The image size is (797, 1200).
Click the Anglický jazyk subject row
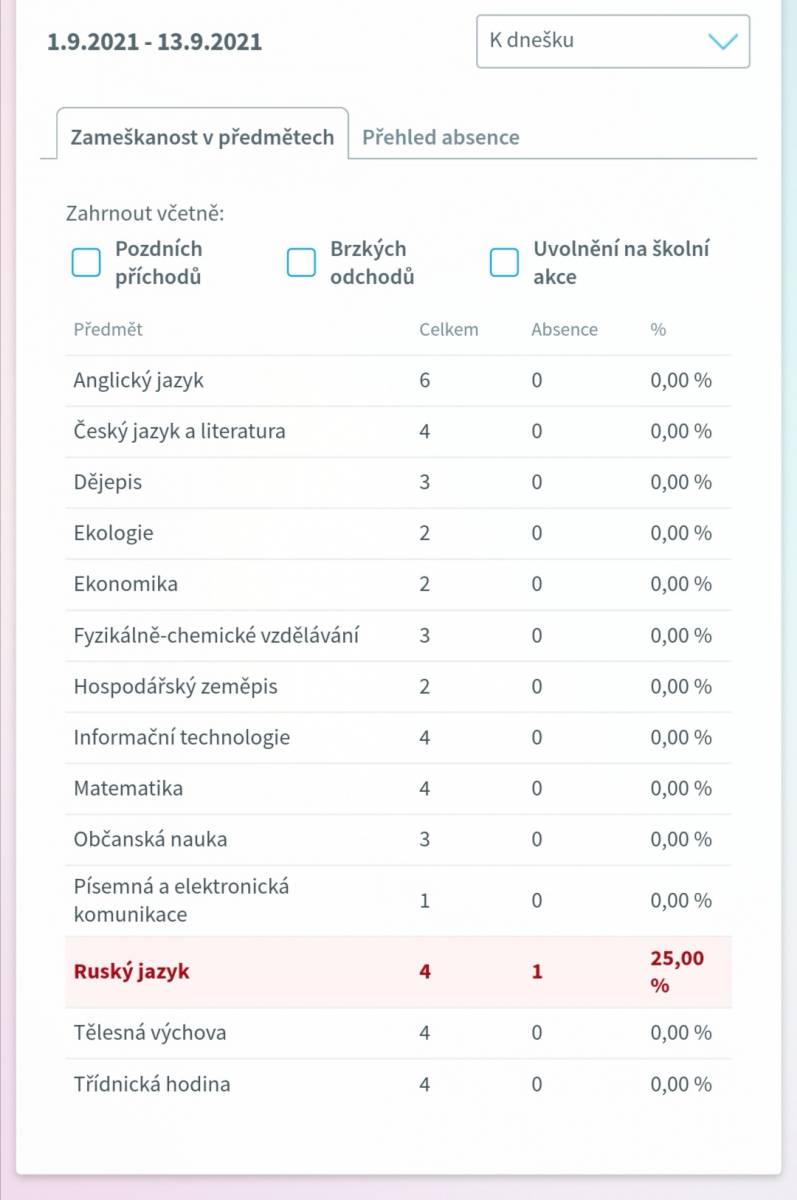pyautogui.click(x=398, y=381)
